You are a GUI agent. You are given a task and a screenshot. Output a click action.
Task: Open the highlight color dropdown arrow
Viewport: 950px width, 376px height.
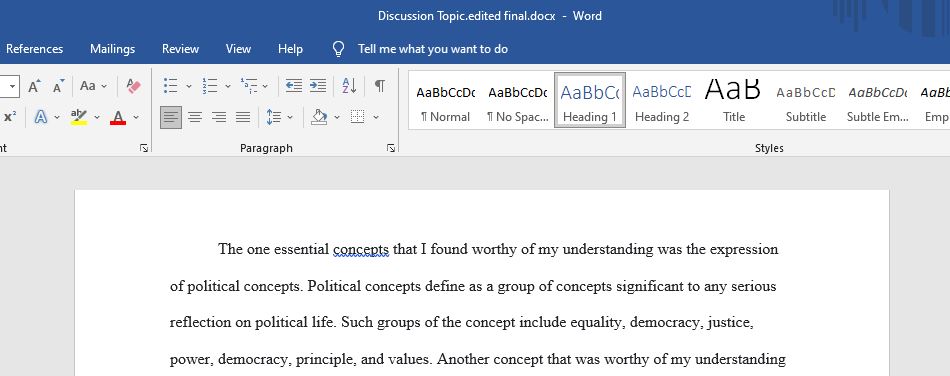click(96, 117)
